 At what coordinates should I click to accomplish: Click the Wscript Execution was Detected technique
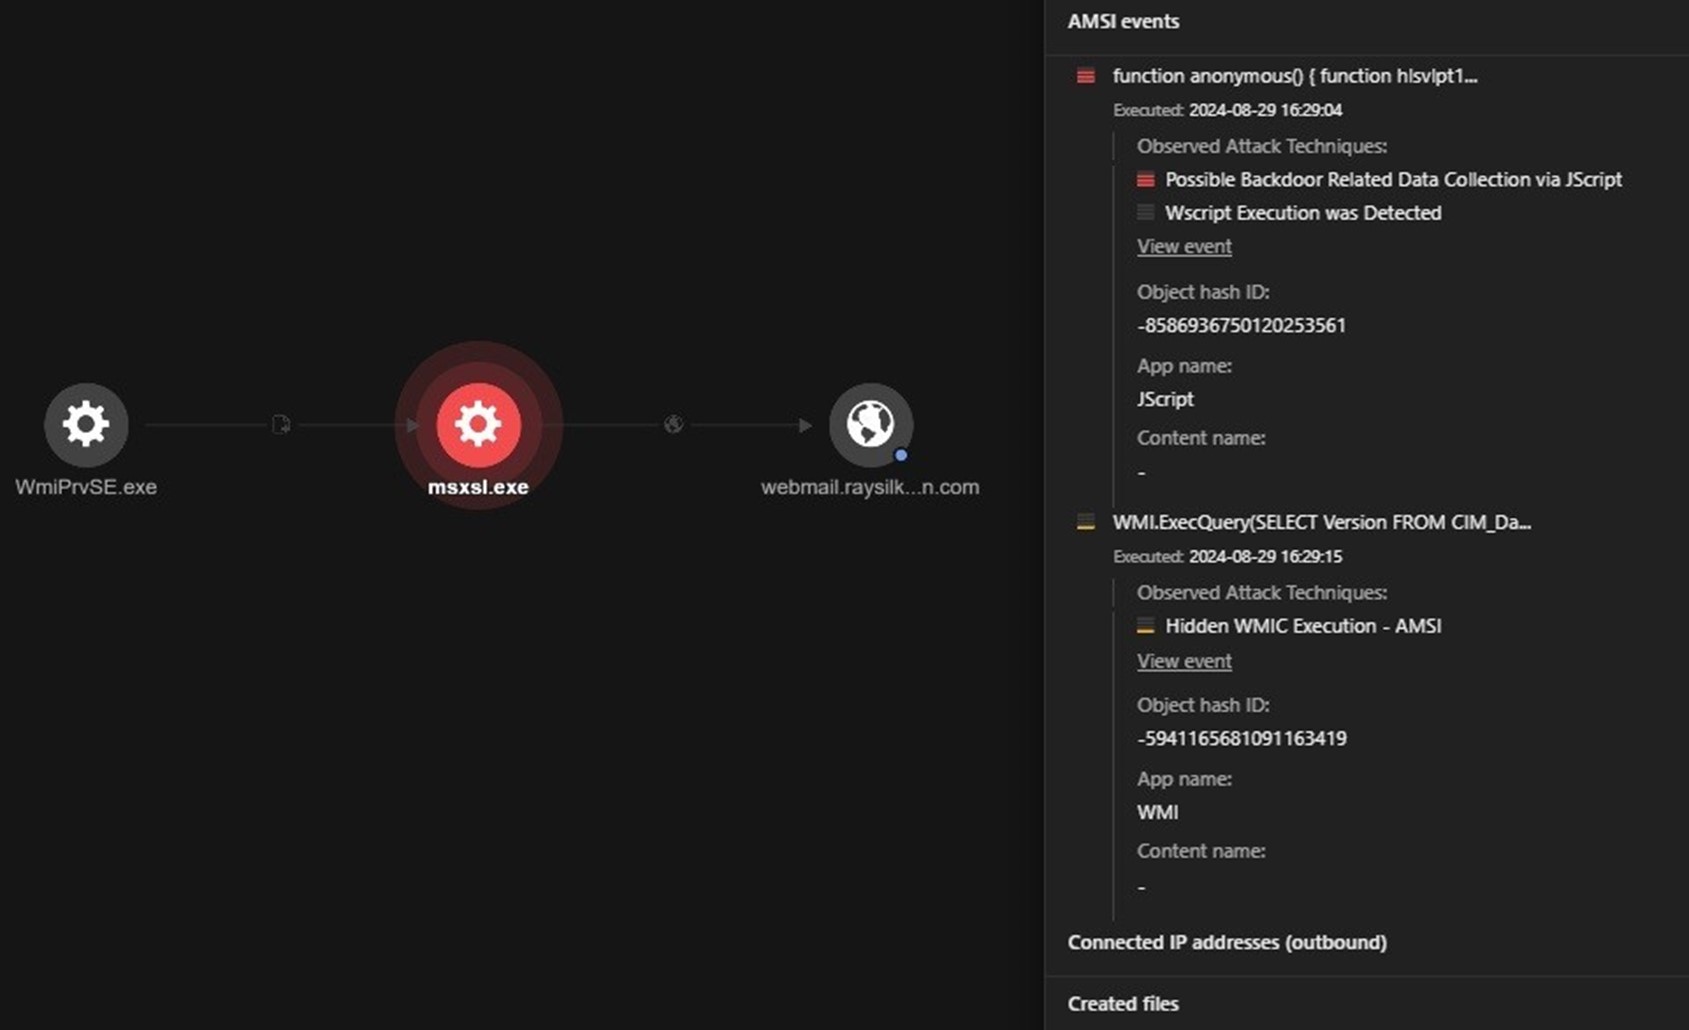tap(1302, 213)
